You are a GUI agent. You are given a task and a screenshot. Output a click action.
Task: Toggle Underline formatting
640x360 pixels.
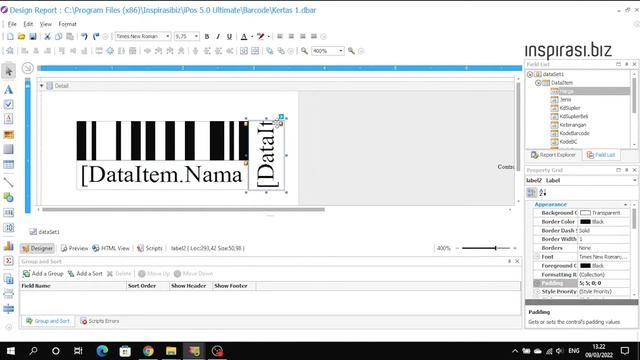click(x=229, y=37)
